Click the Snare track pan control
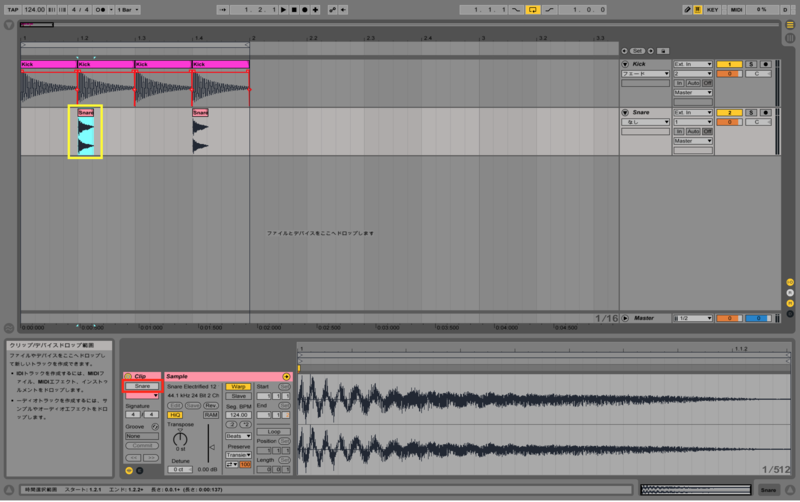This screenshot has height=502, width=800. point(758,122)
